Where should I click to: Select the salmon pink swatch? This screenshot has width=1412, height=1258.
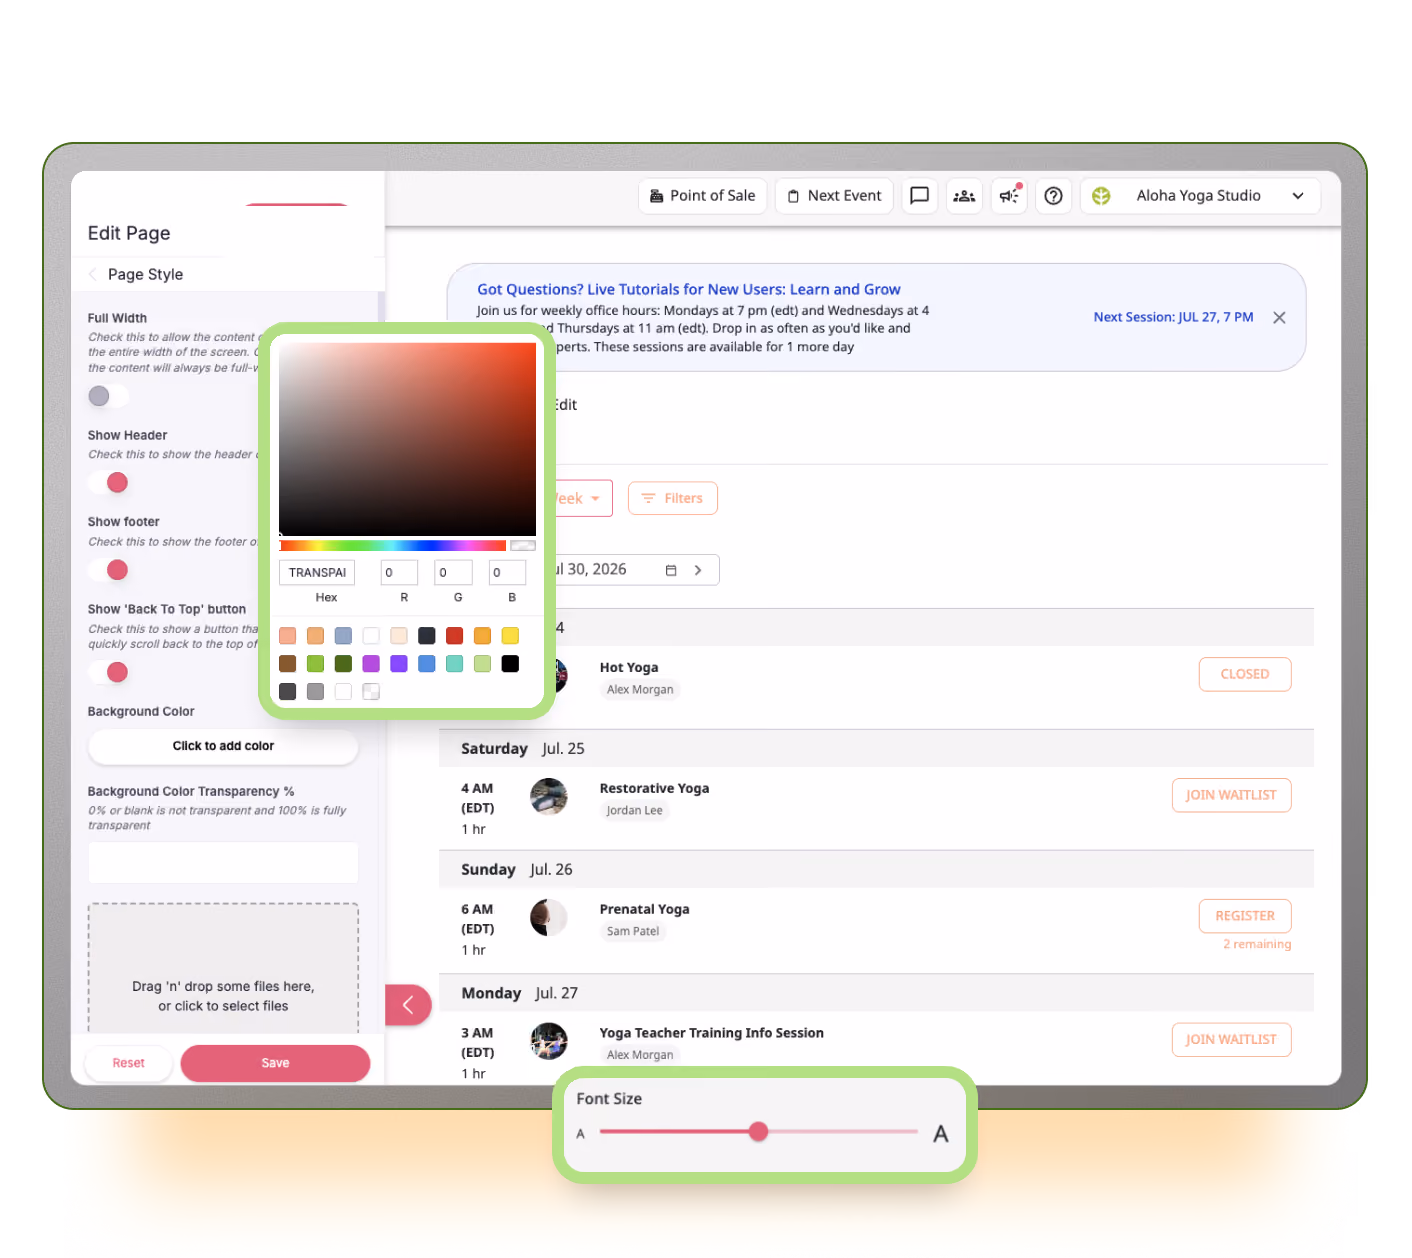287,636
